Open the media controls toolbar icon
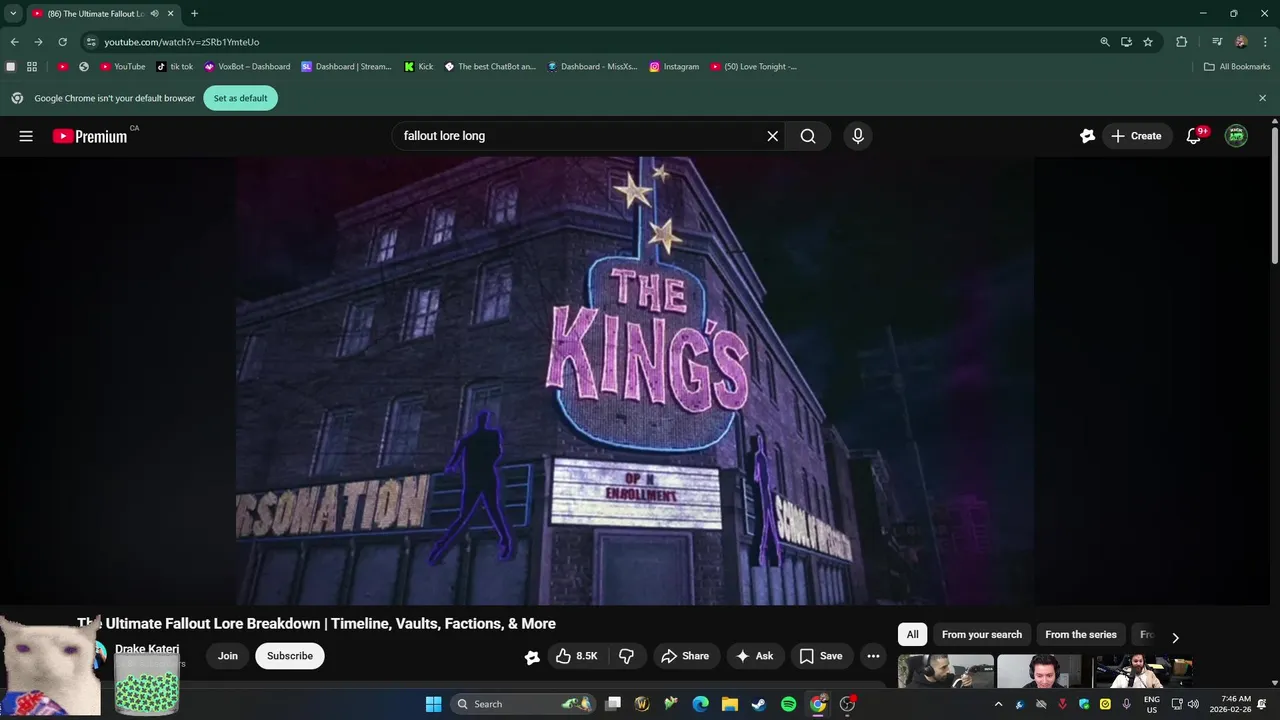The height and width of the screenshot is (720, 1280). 1217,42
